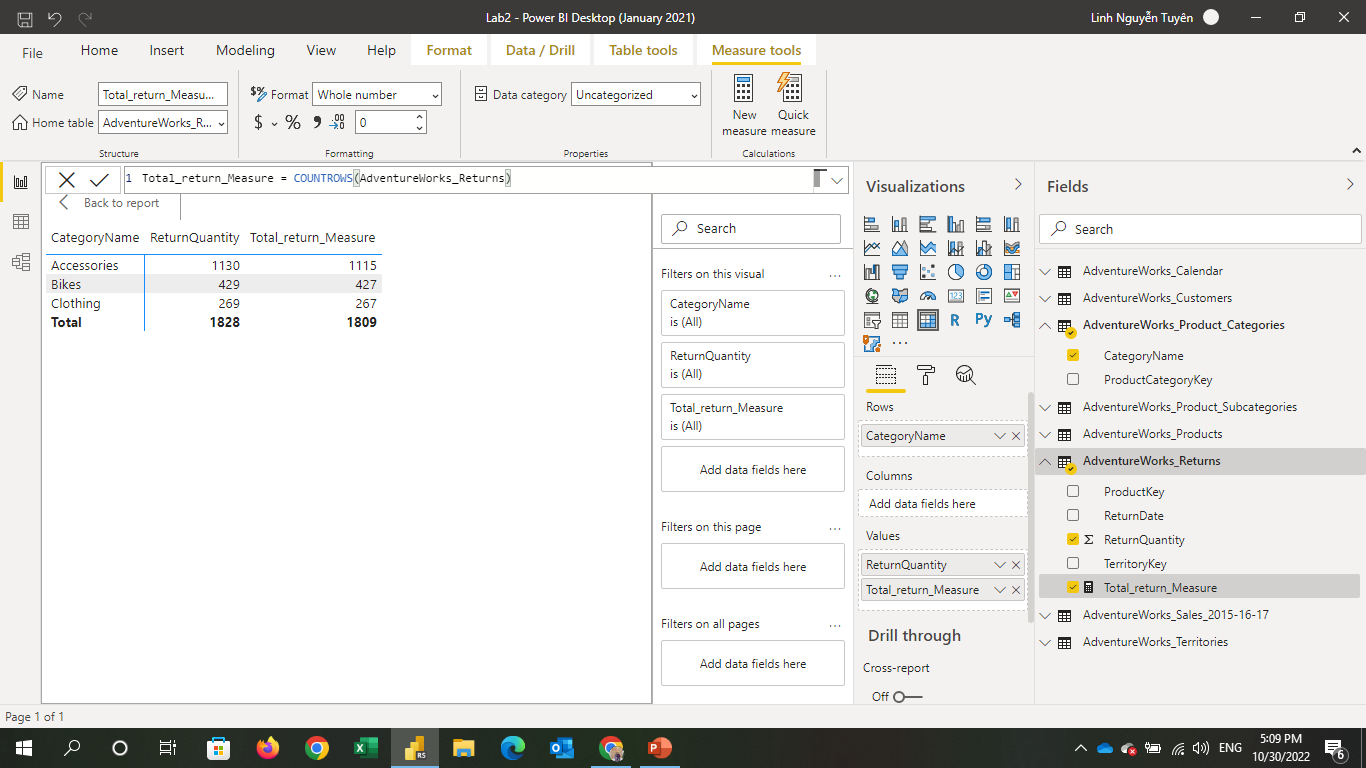This screenshot has height=768, width=1366.
Task: Select the Donut chart visualization
Action: coord(984,271)
